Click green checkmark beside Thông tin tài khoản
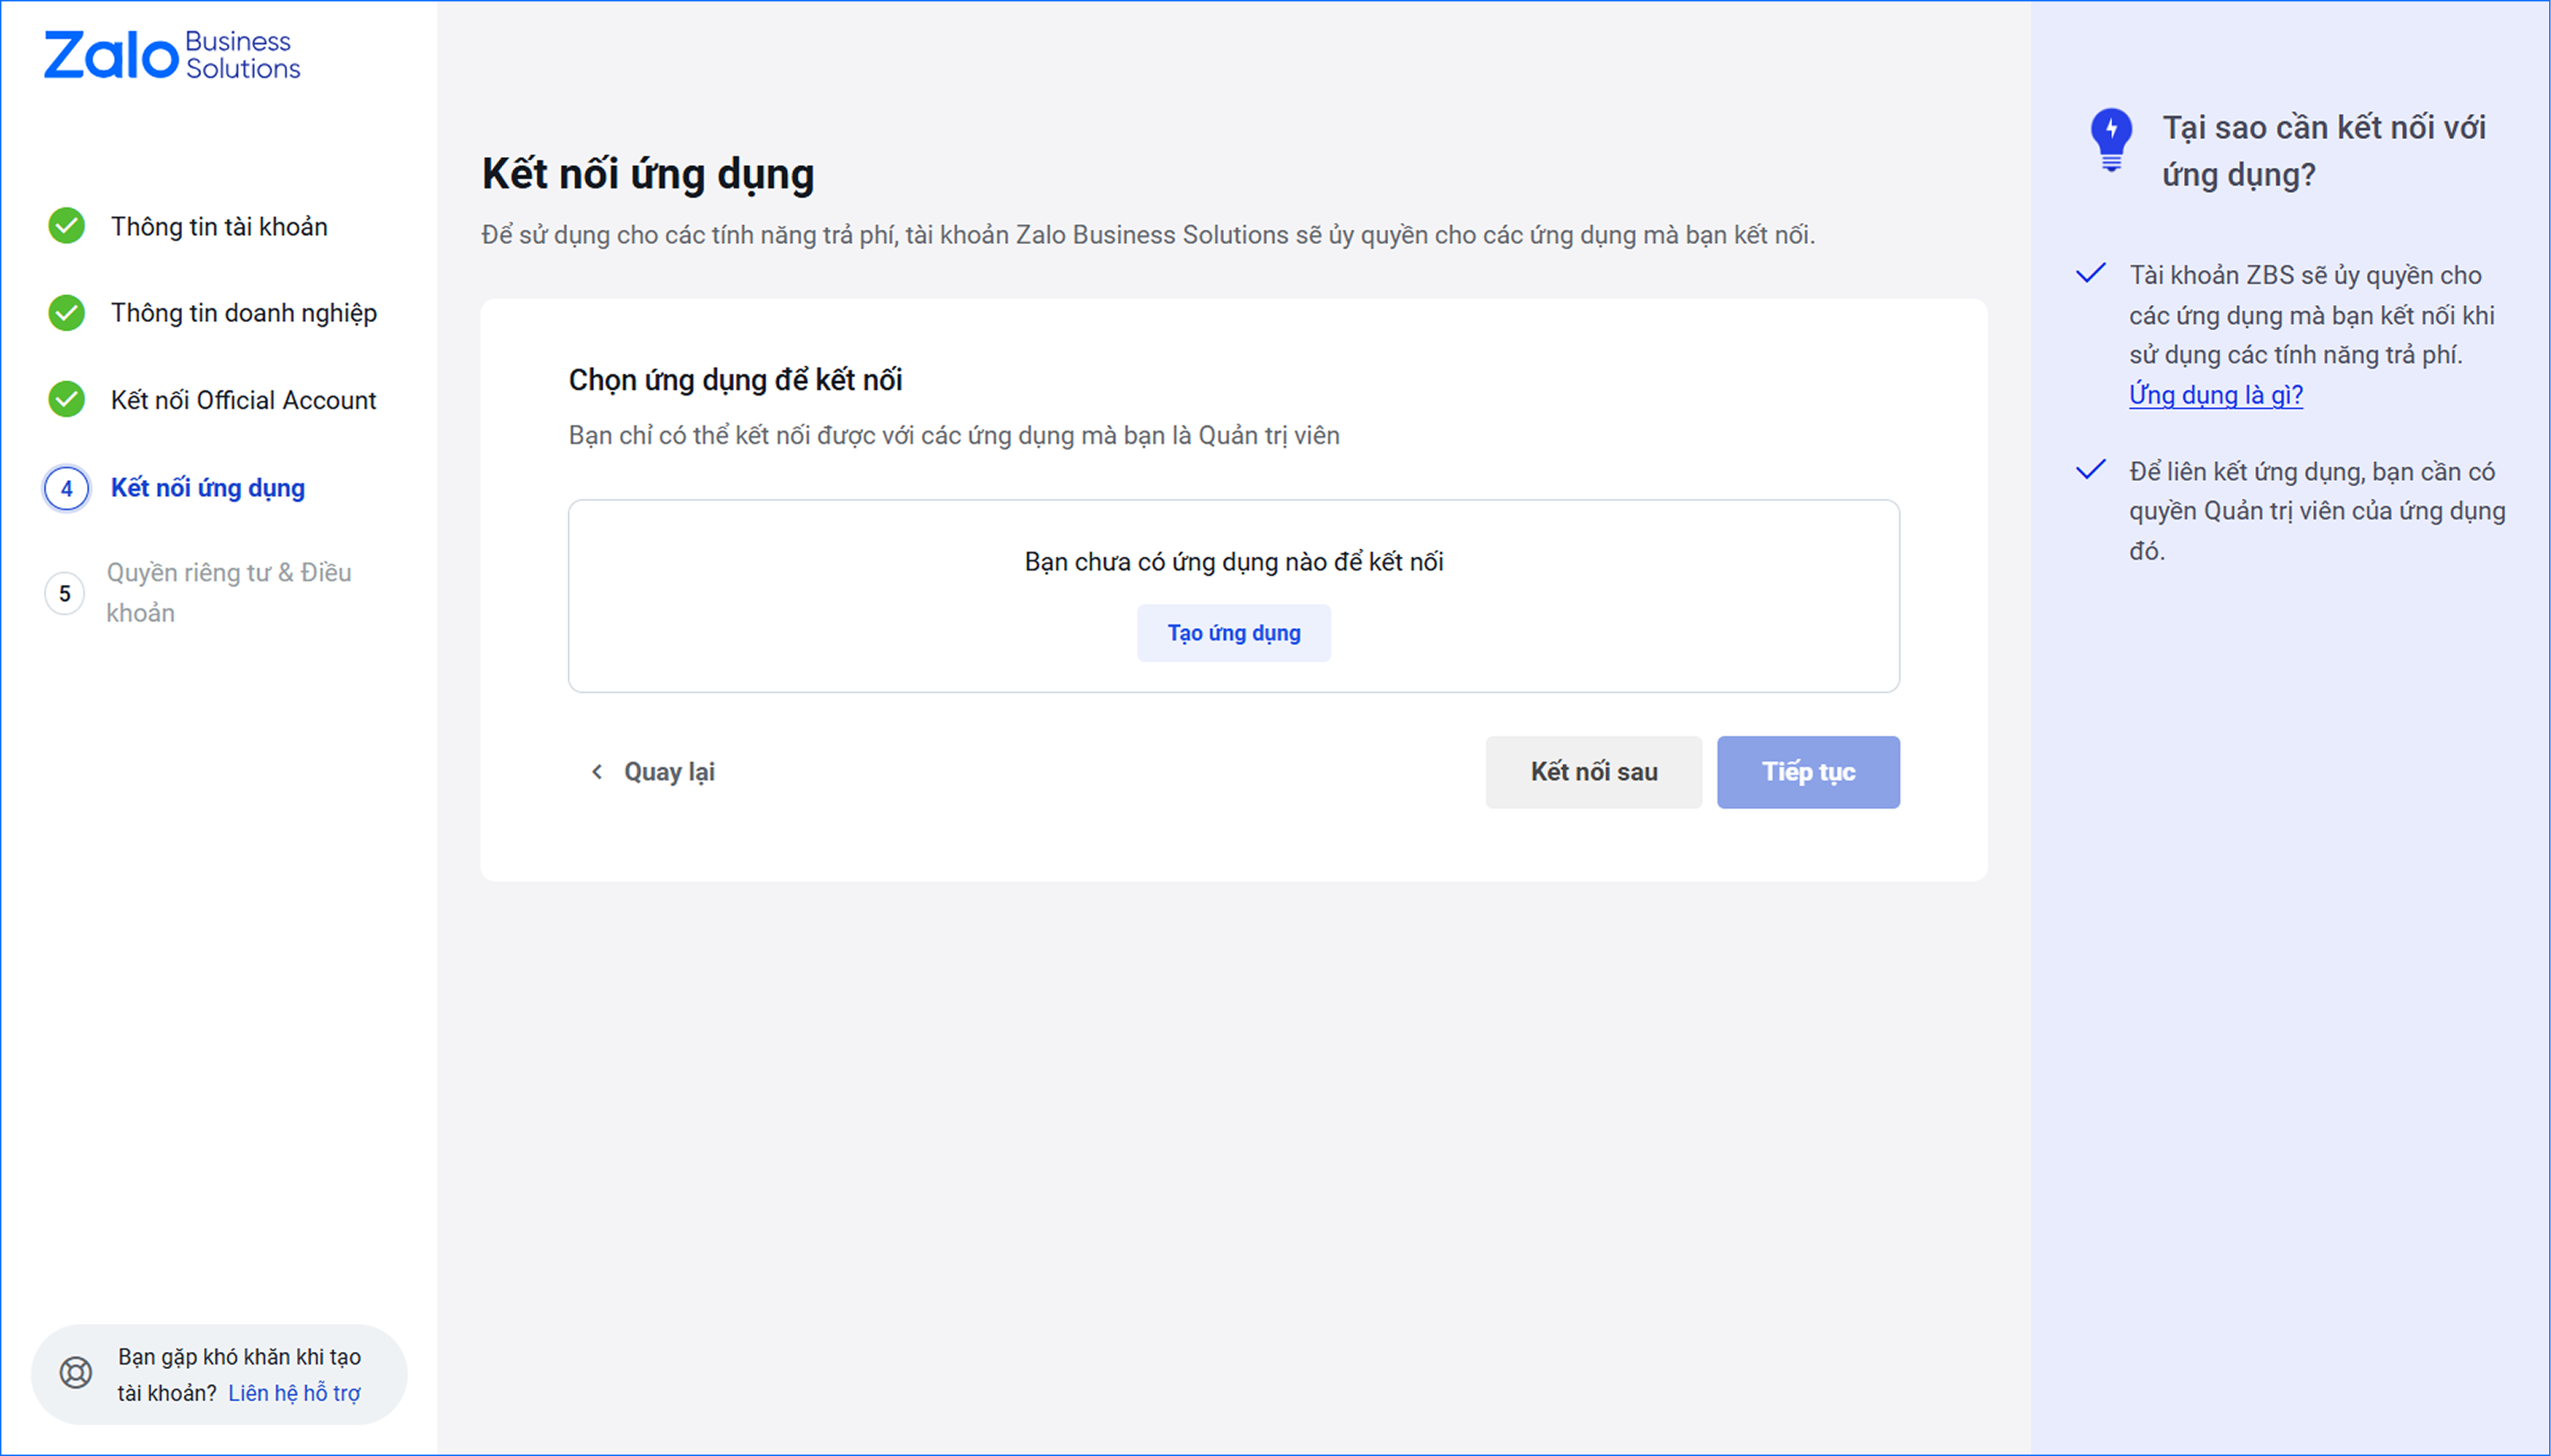This screenshot has height=1456, width=2551. click(67, 226)
